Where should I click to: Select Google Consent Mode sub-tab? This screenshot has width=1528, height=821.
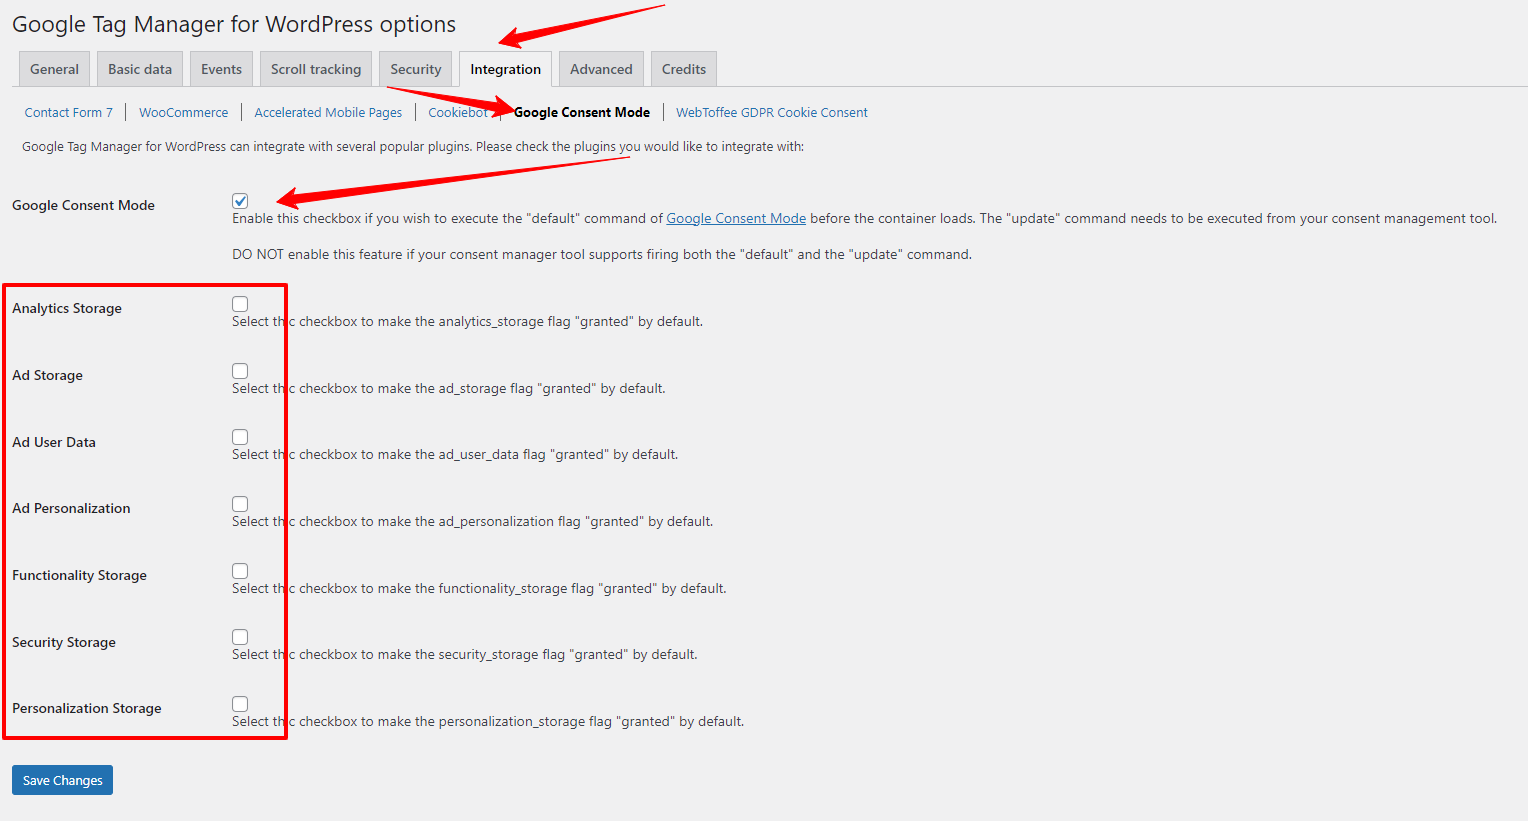[582, 113]
